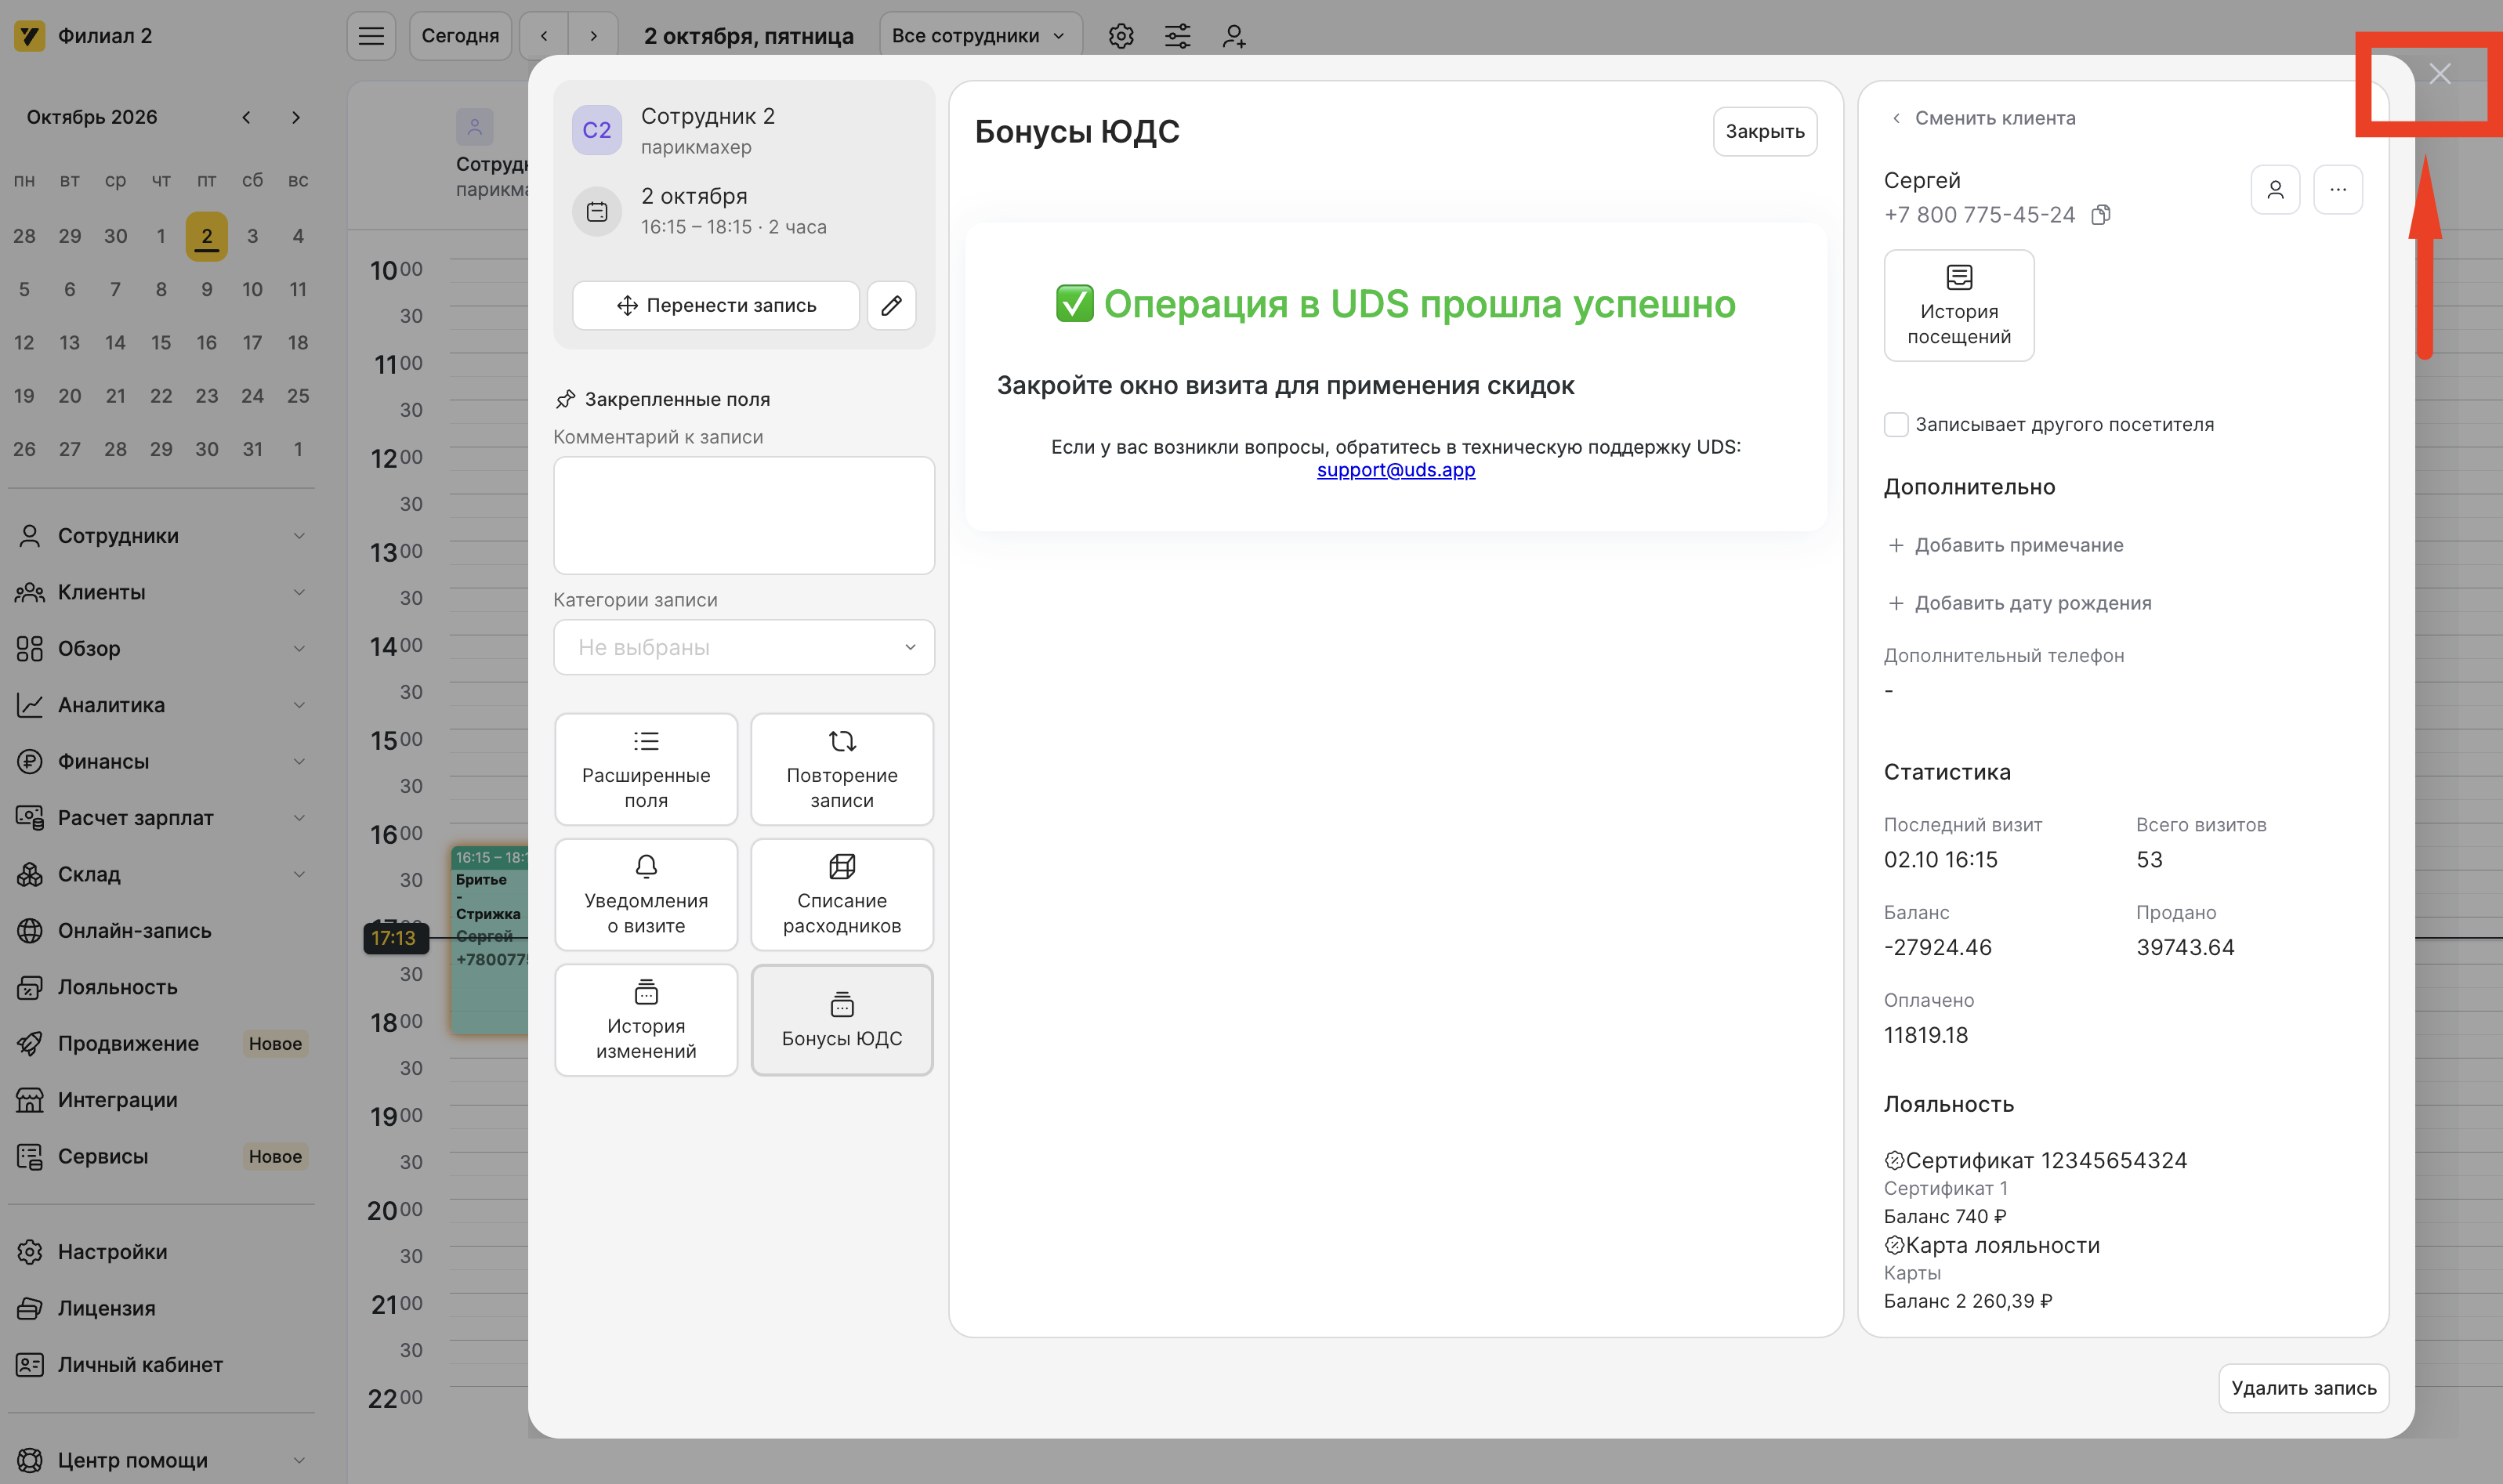The width and height of the screenshot is (2503, 1484).
Task: Click the pencil edit icon near Перенести запись
Action: point(891,305)
